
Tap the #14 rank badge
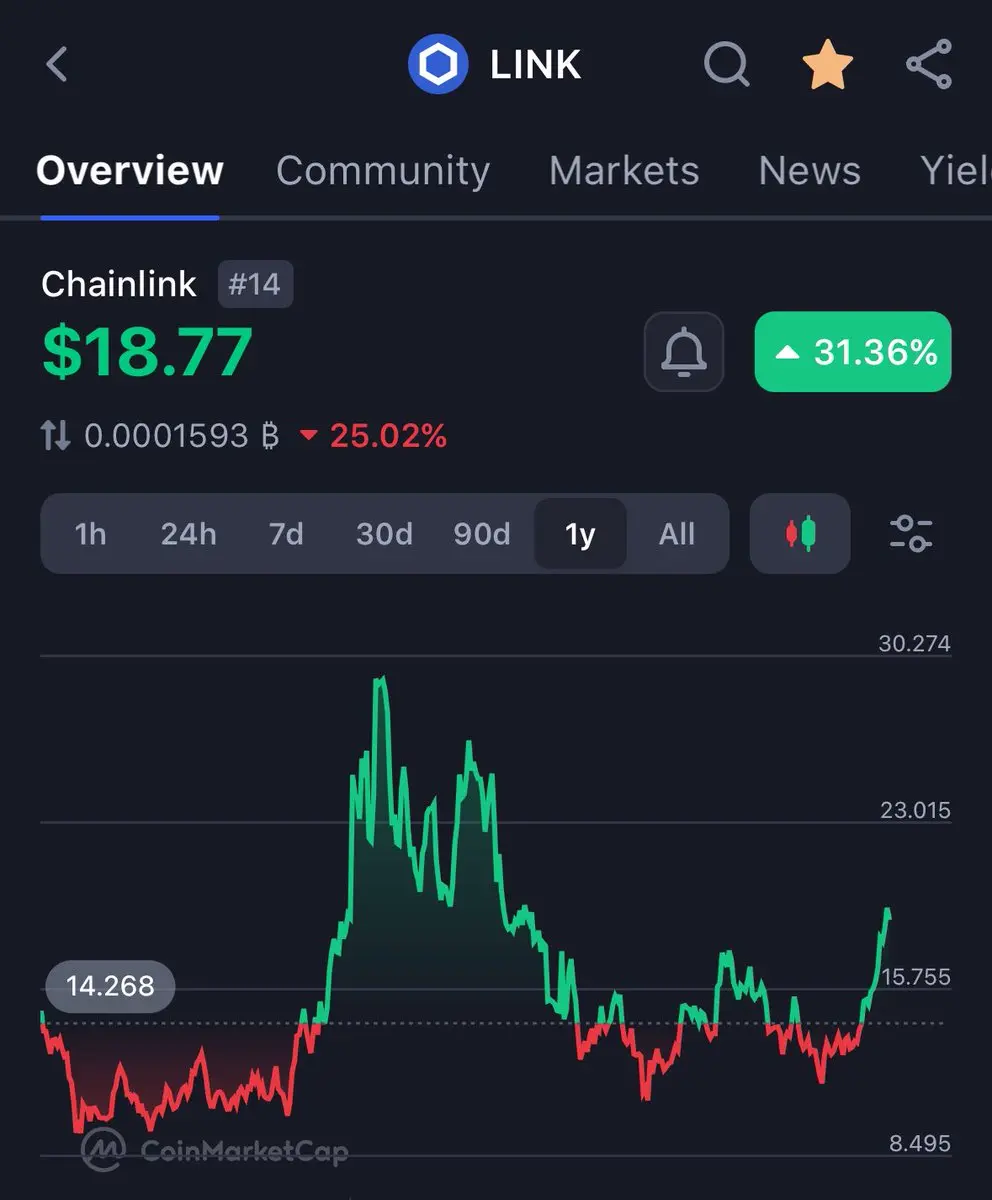point(255,285)
